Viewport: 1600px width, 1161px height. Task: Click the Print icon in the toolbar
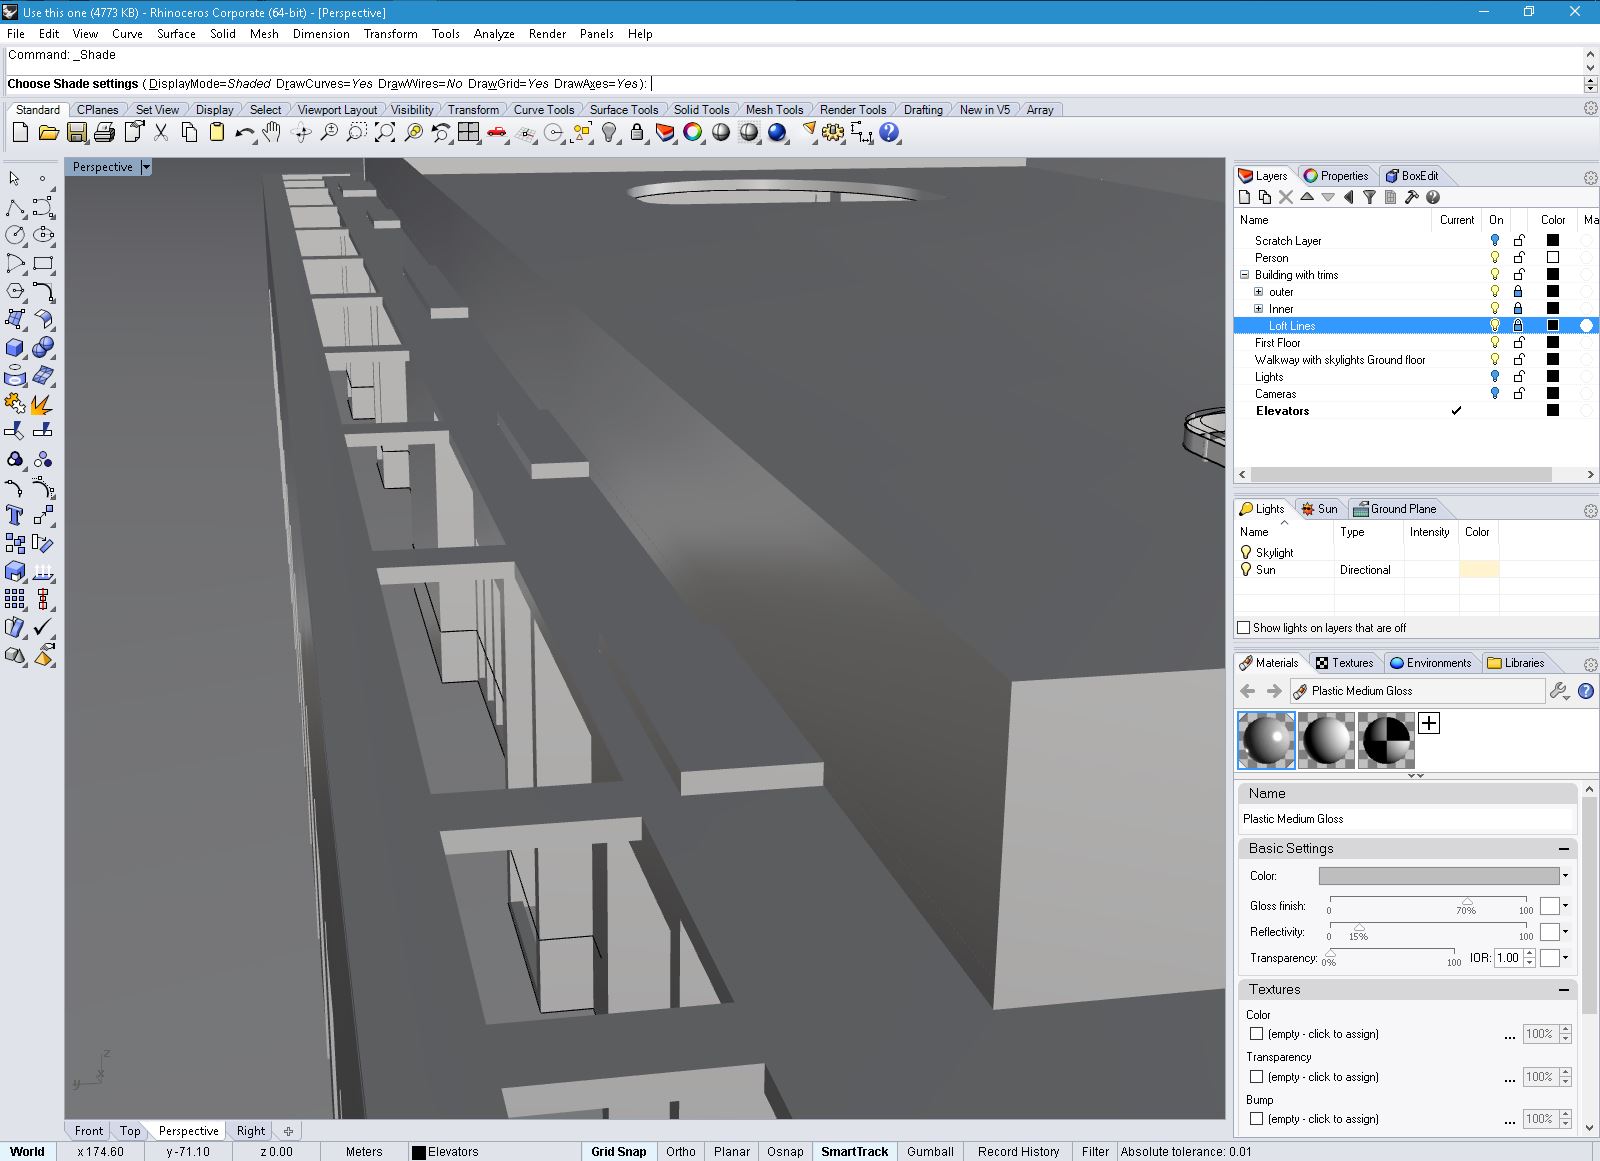pos(104,132)
